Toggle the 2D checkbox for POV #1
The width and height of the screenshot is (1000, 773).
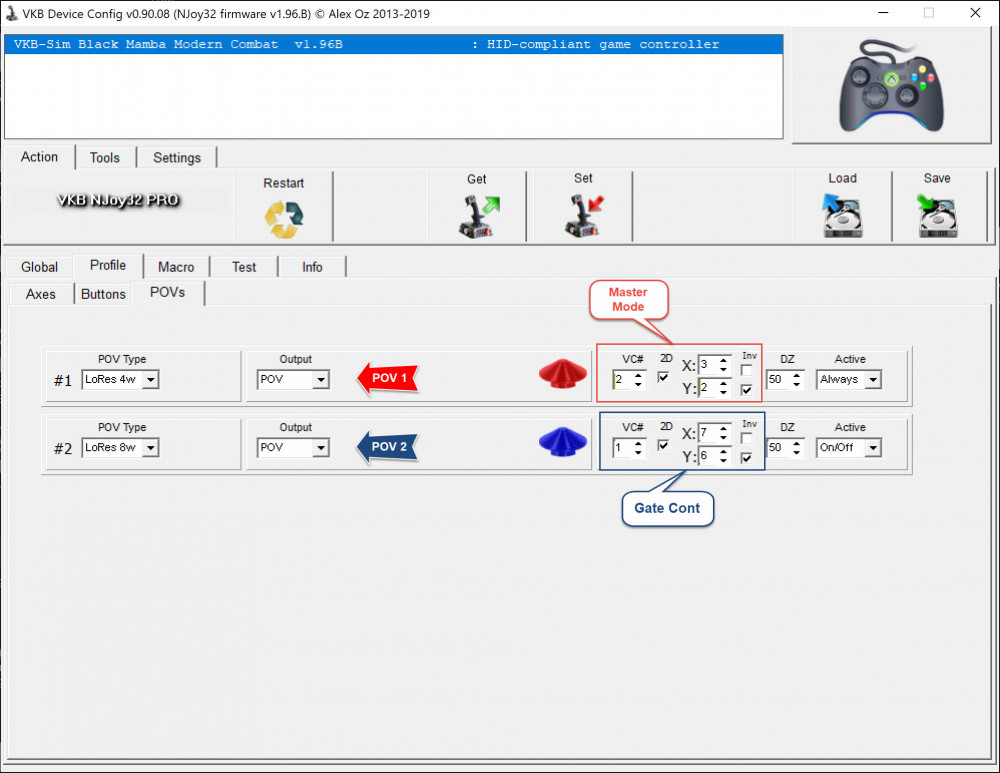tap(663, 377)
